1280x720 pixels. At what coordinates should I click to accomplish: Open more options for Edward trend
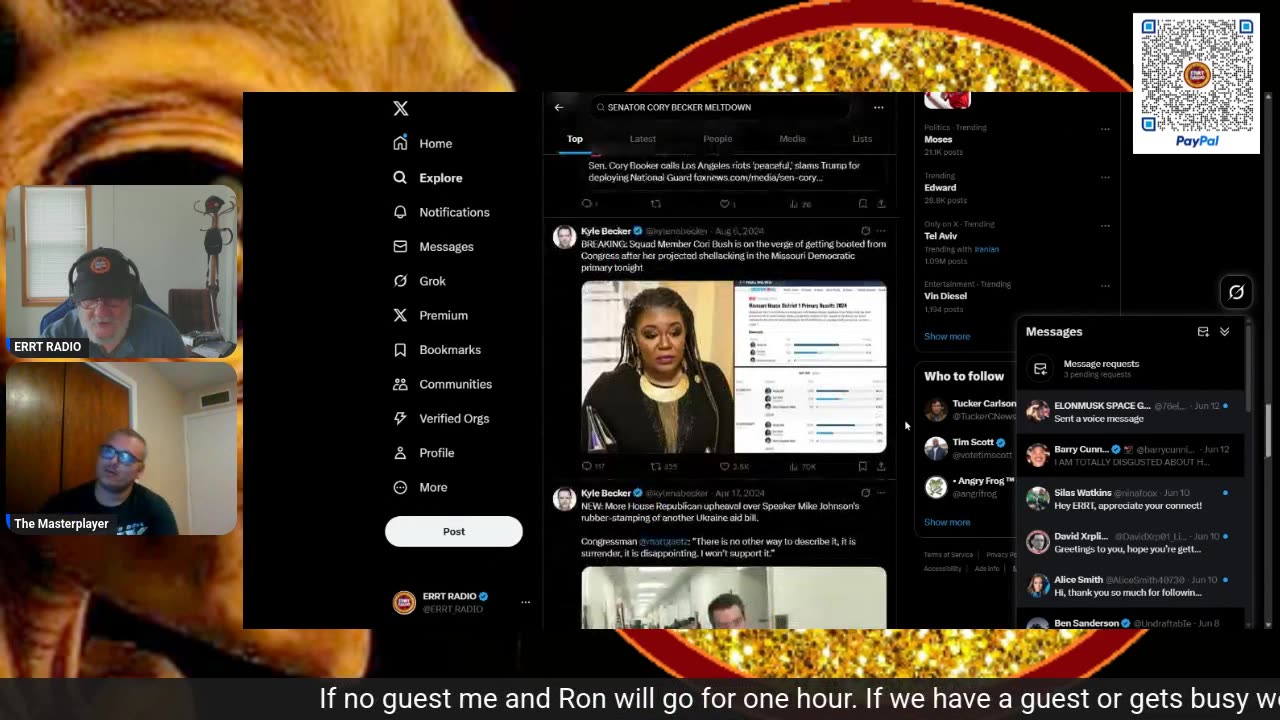point(1105,177)
